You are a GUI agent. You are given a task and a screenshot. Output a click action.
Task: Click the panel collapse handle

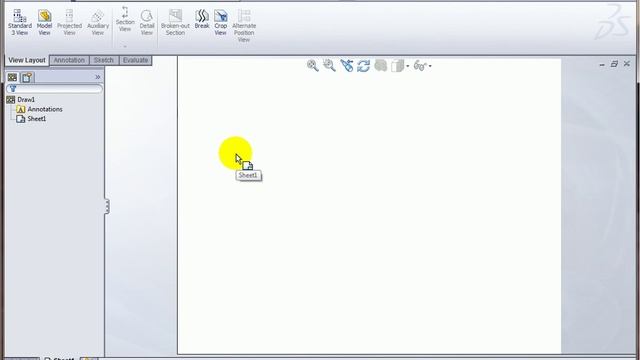(x=107, y=206)
